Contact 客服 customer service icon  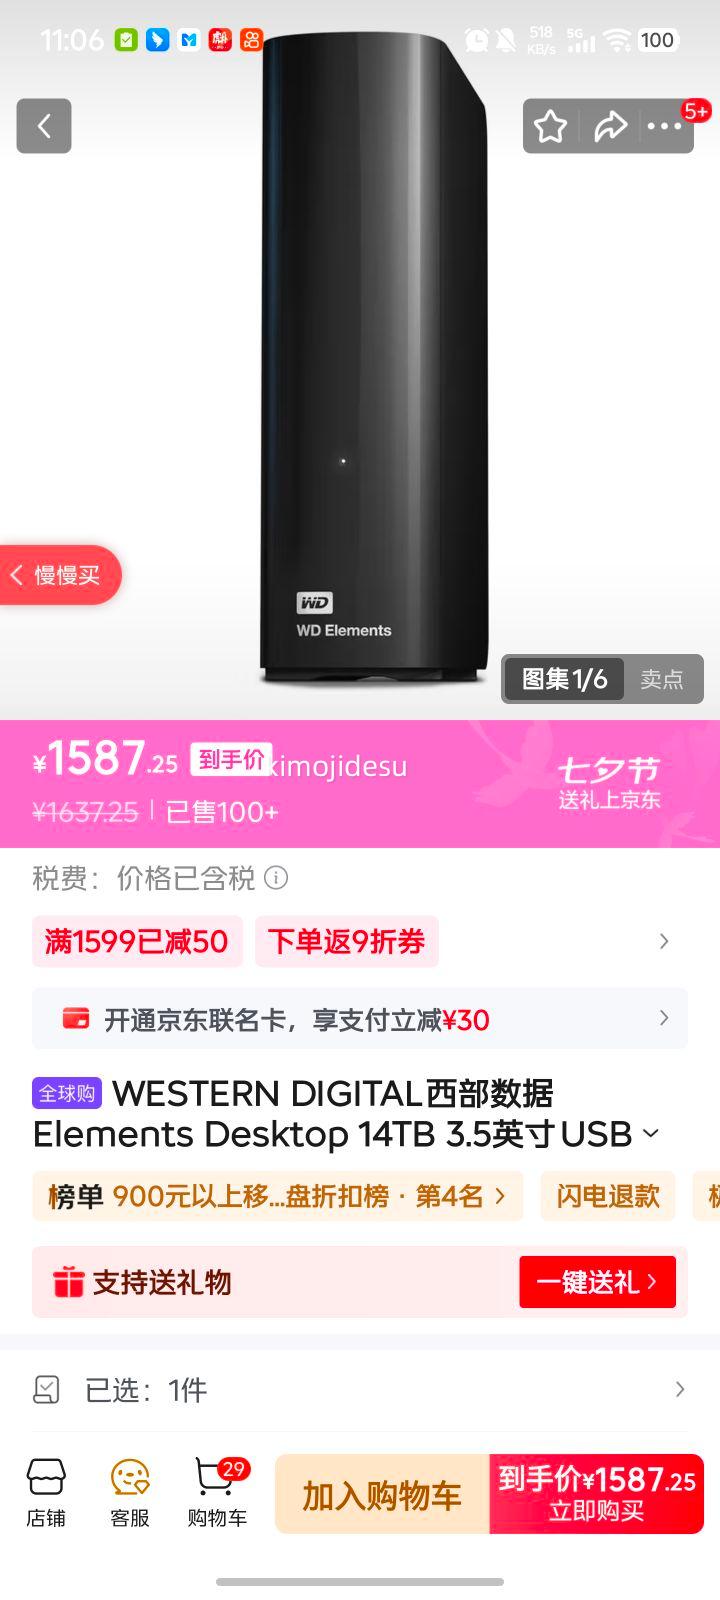tap(130, 1493)
